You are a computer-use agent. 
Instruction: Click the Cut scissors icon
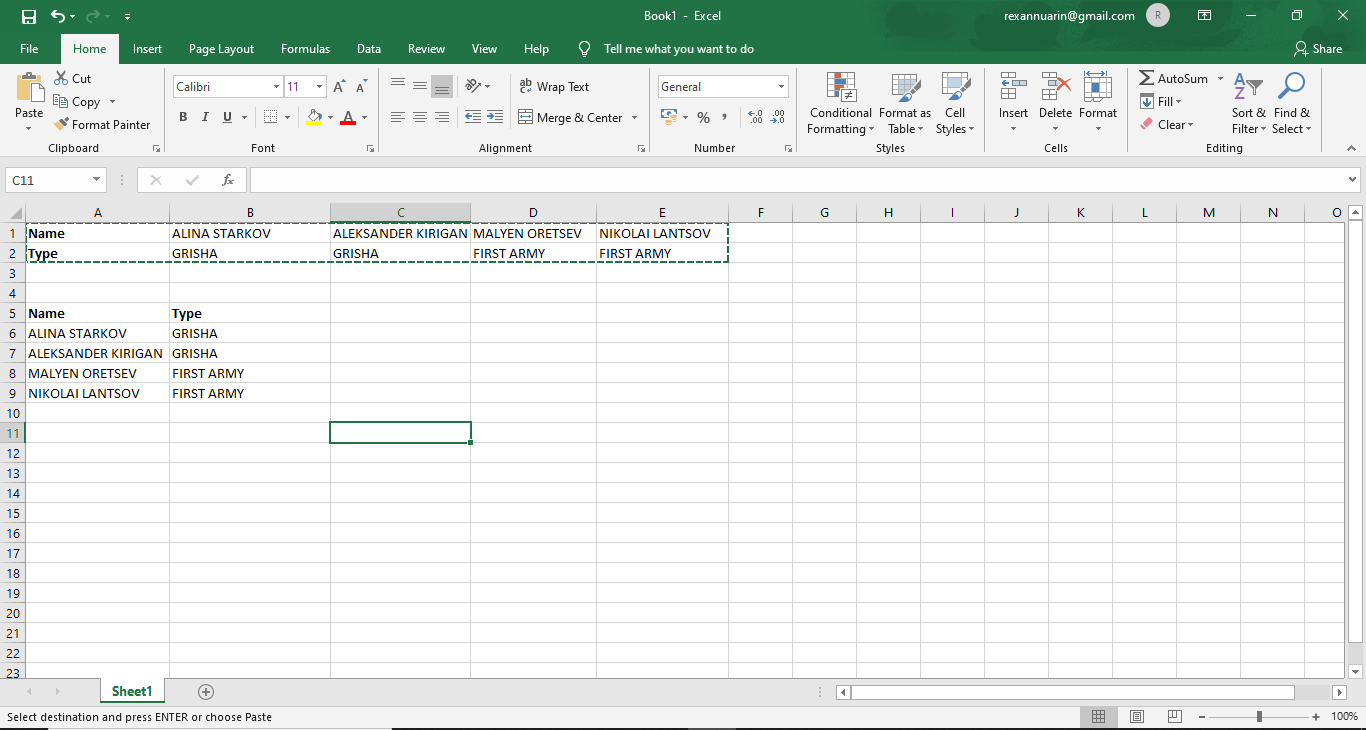[61, 78]
